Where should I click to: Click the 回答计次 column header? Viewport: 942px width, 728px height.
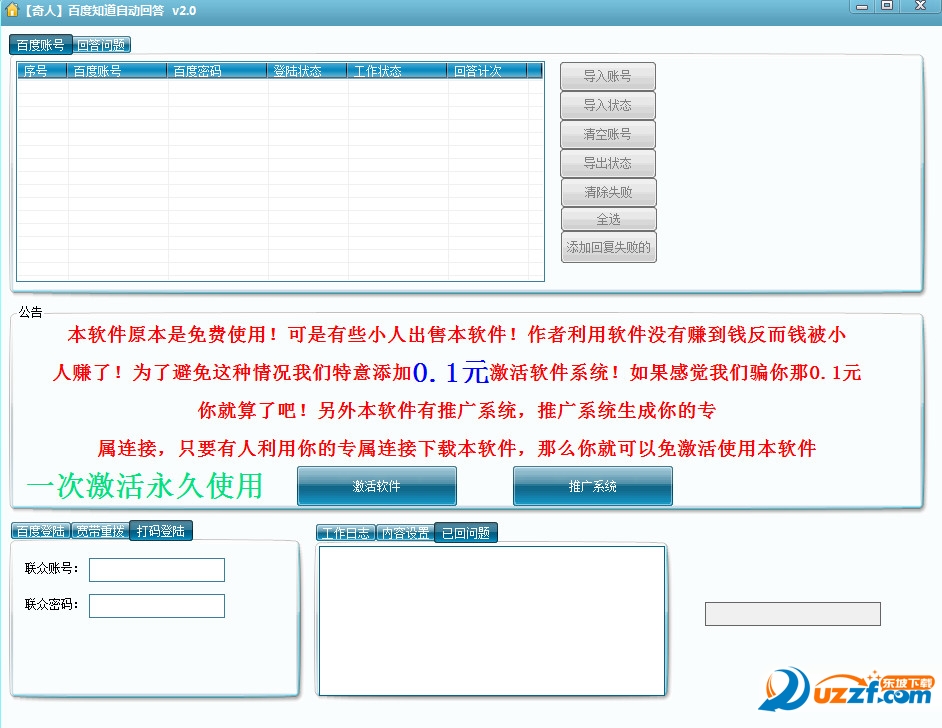tap(487, 71)
